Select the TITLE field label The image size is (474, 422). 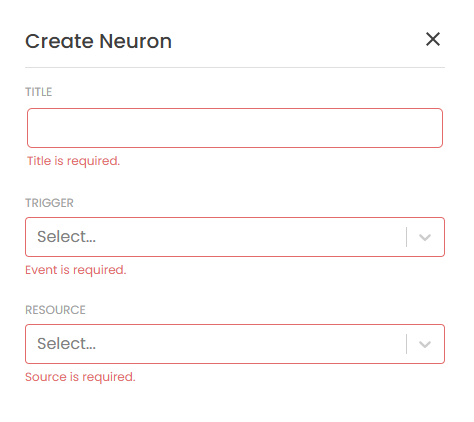pyautogui.click(x=39, y=92)
